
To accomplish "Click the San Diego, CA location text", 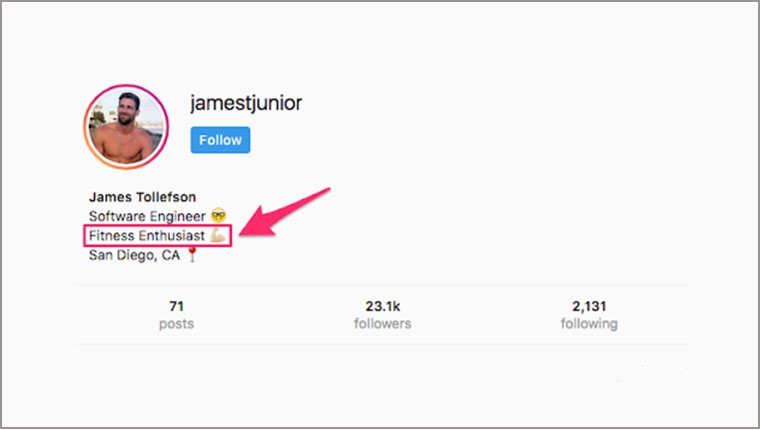I will pyautogui.click(x=134, y=255).
